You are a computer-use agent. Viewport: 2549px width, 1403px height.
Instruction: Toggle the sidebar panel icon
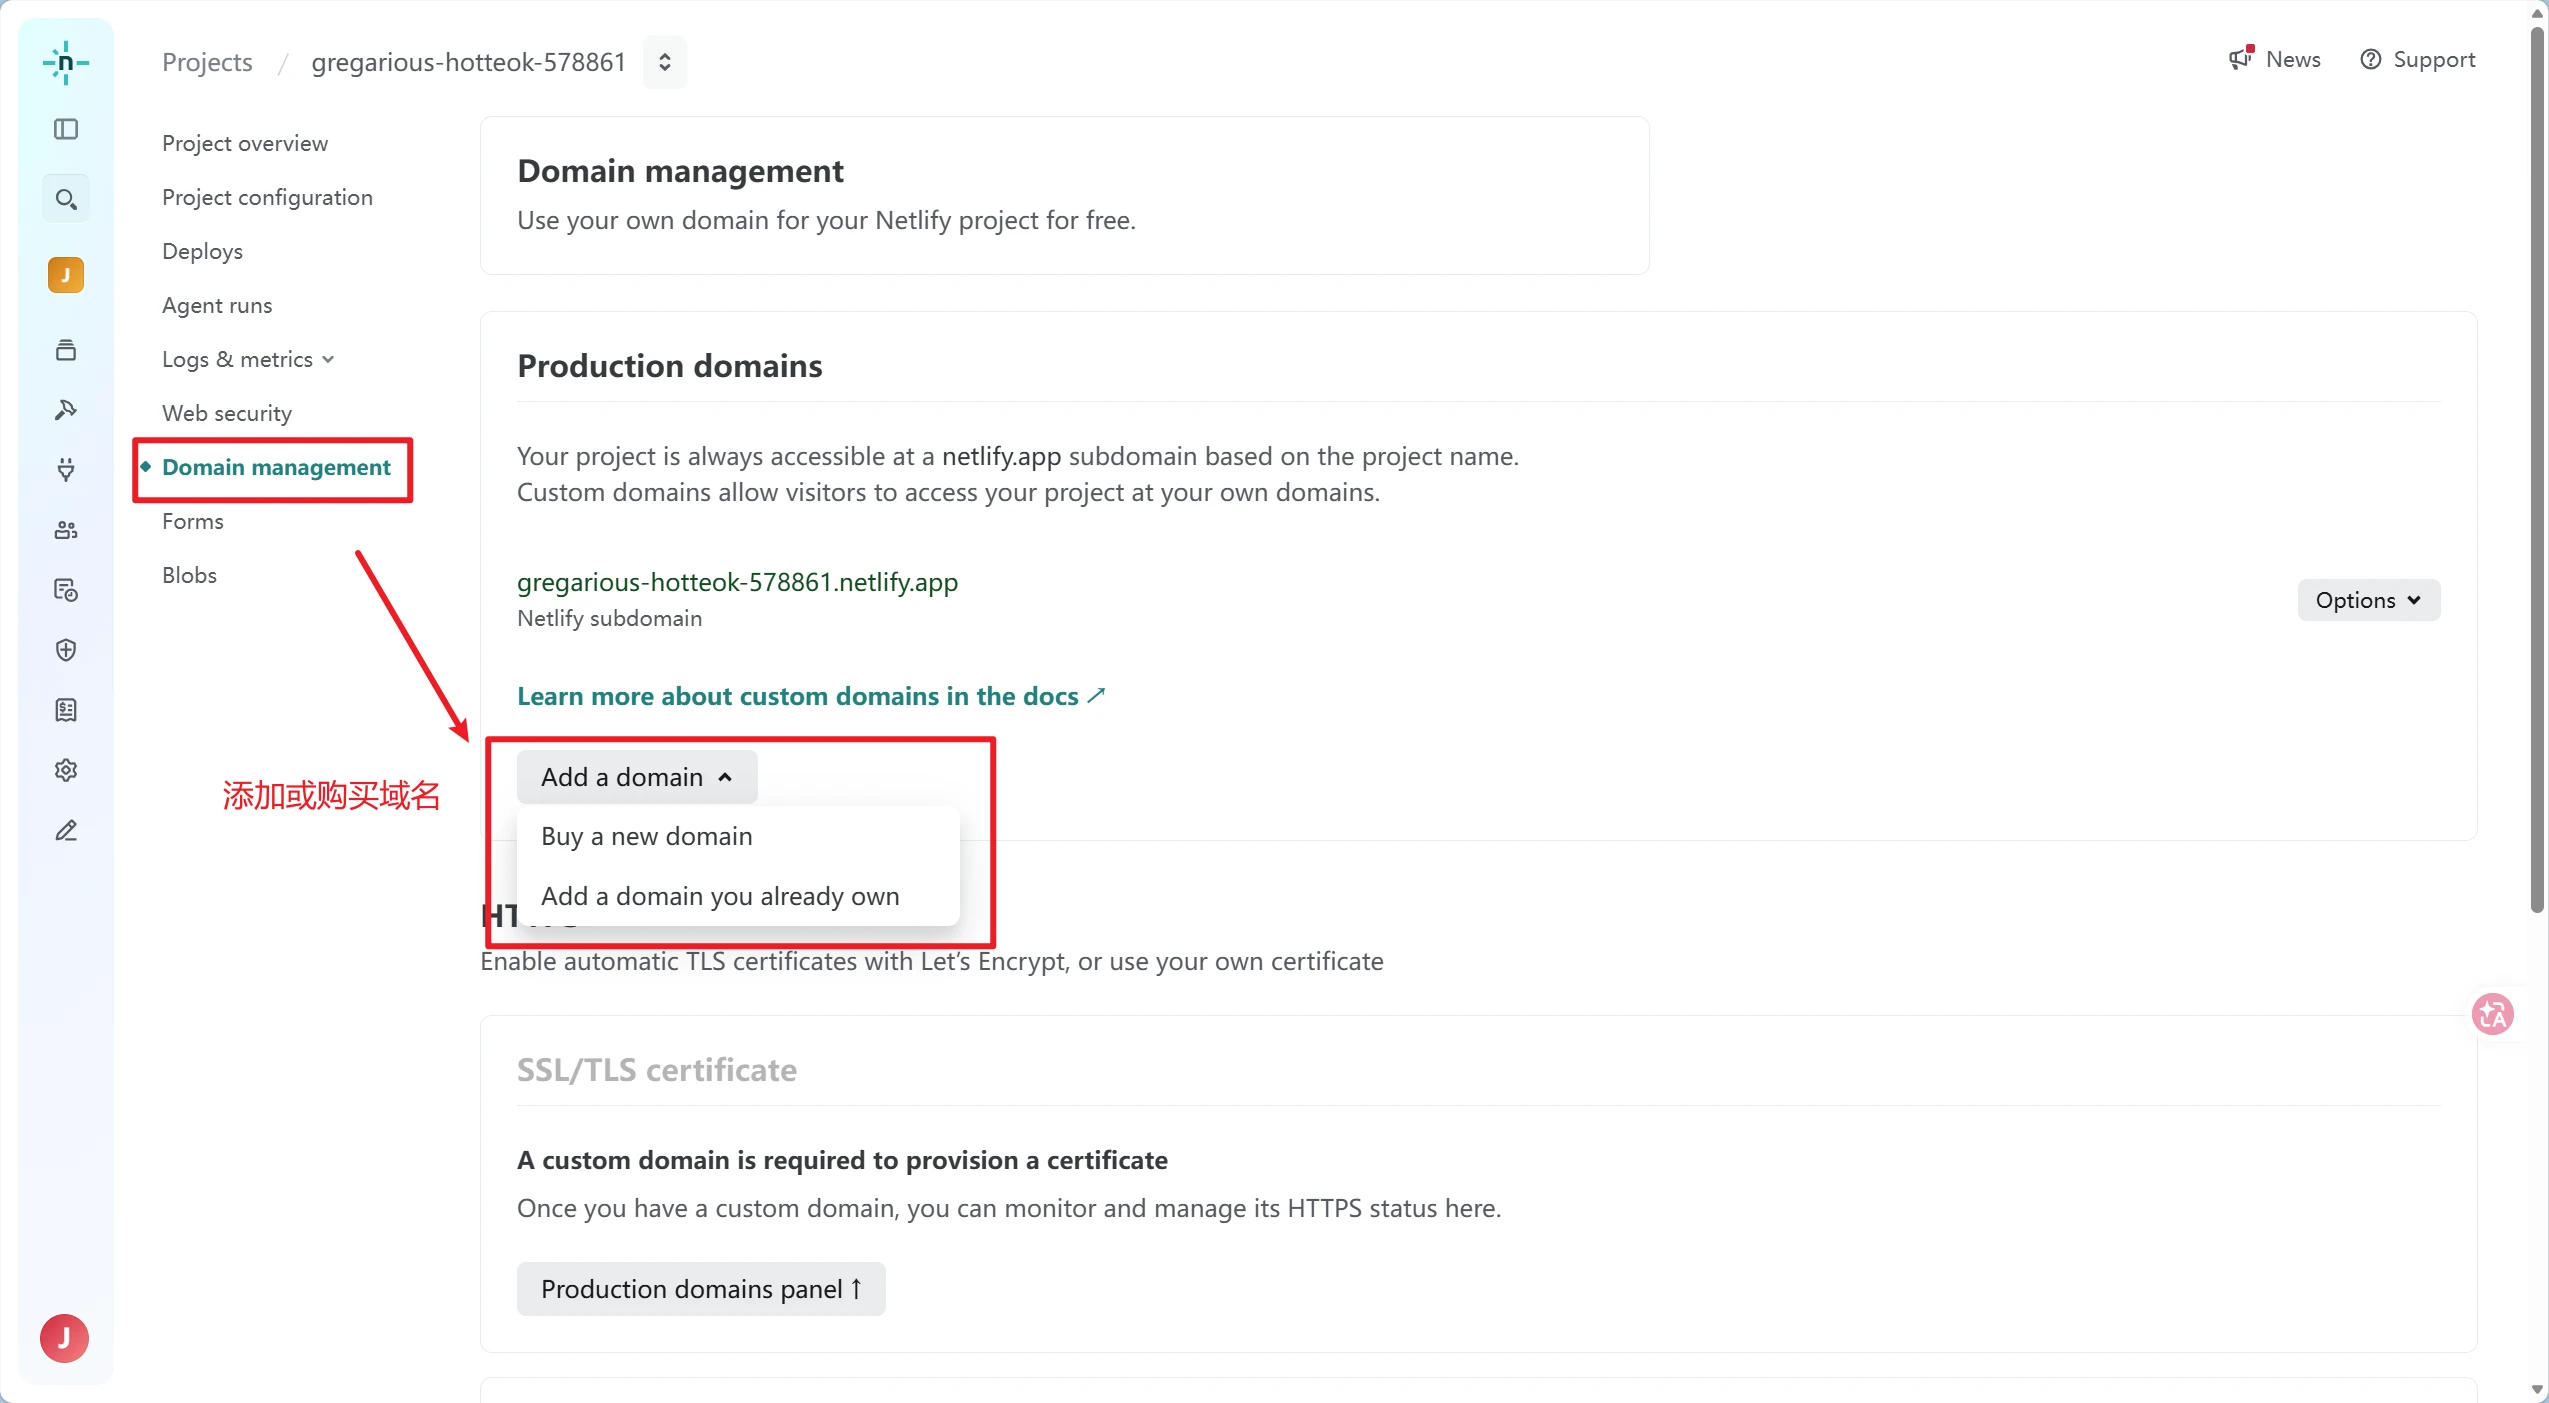click(x=66, y=129)
